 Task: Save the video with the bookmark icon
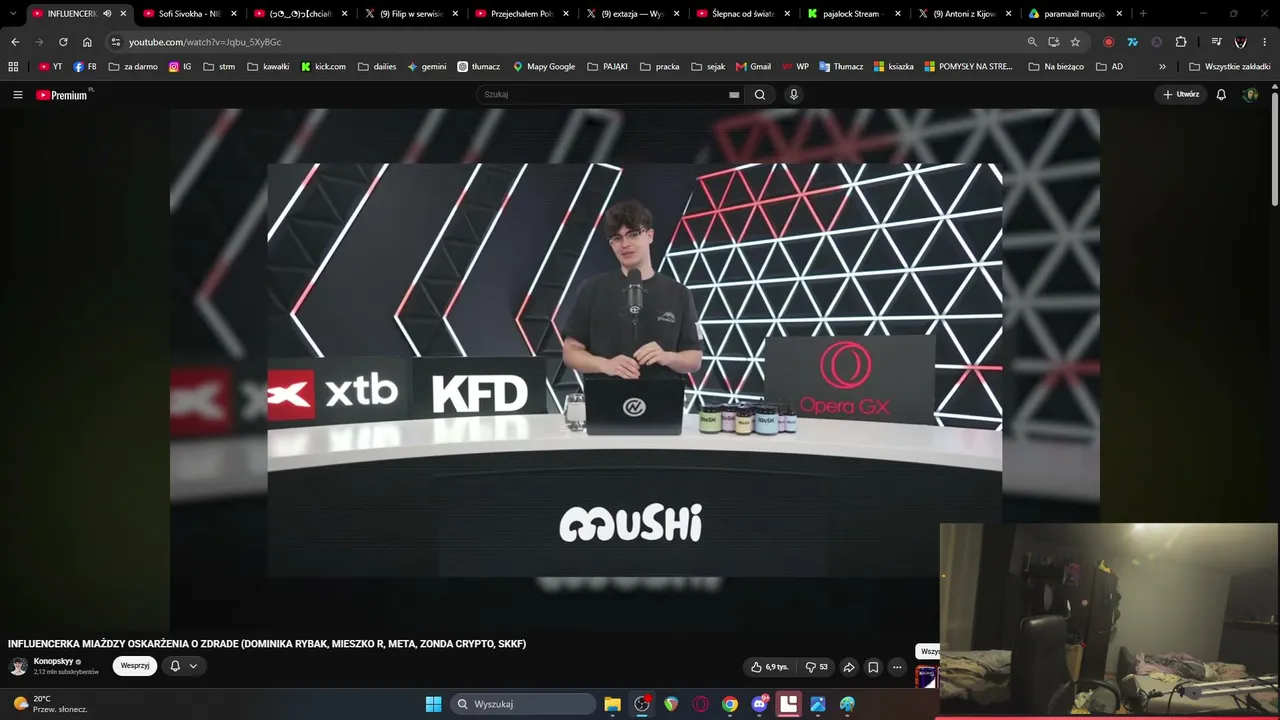[x=873, y=667]
